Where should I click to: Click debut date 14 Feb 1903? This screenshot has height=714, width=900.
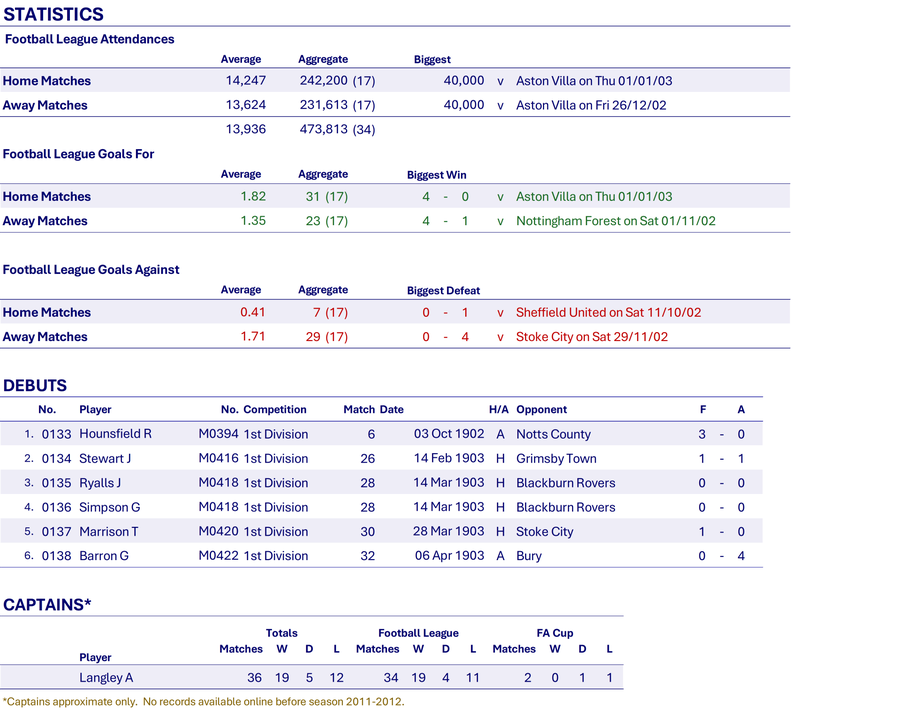pos(449,459)
